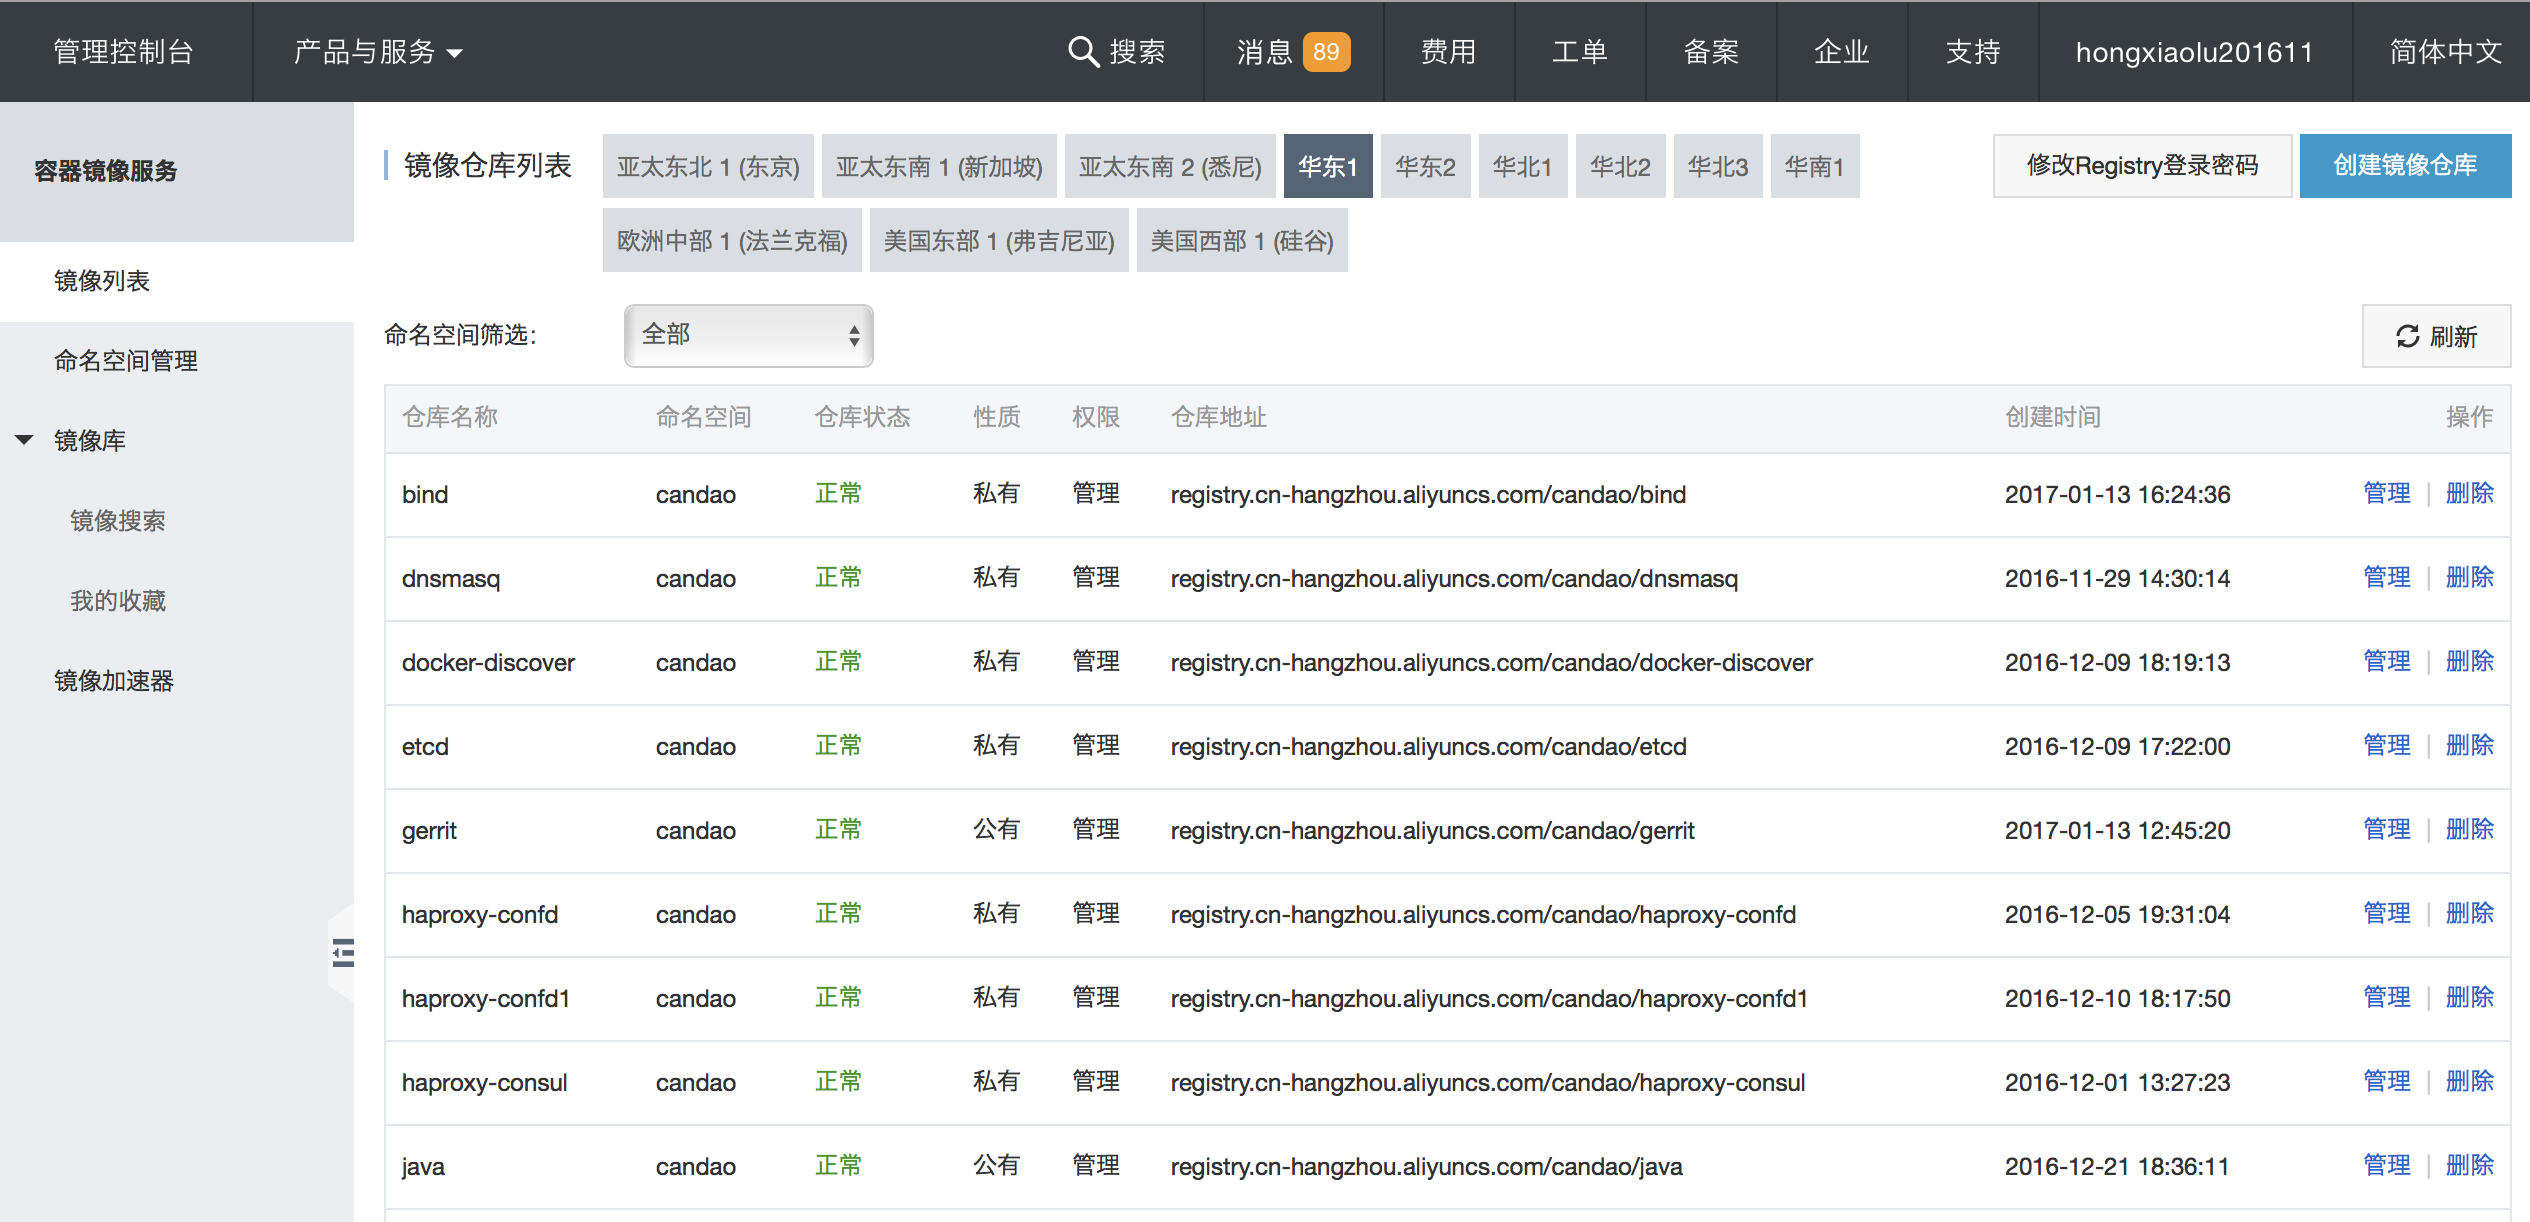Open 我的收藏 in sidebar
Screen dimensions: 2530x1222
[x=117, y=601]
